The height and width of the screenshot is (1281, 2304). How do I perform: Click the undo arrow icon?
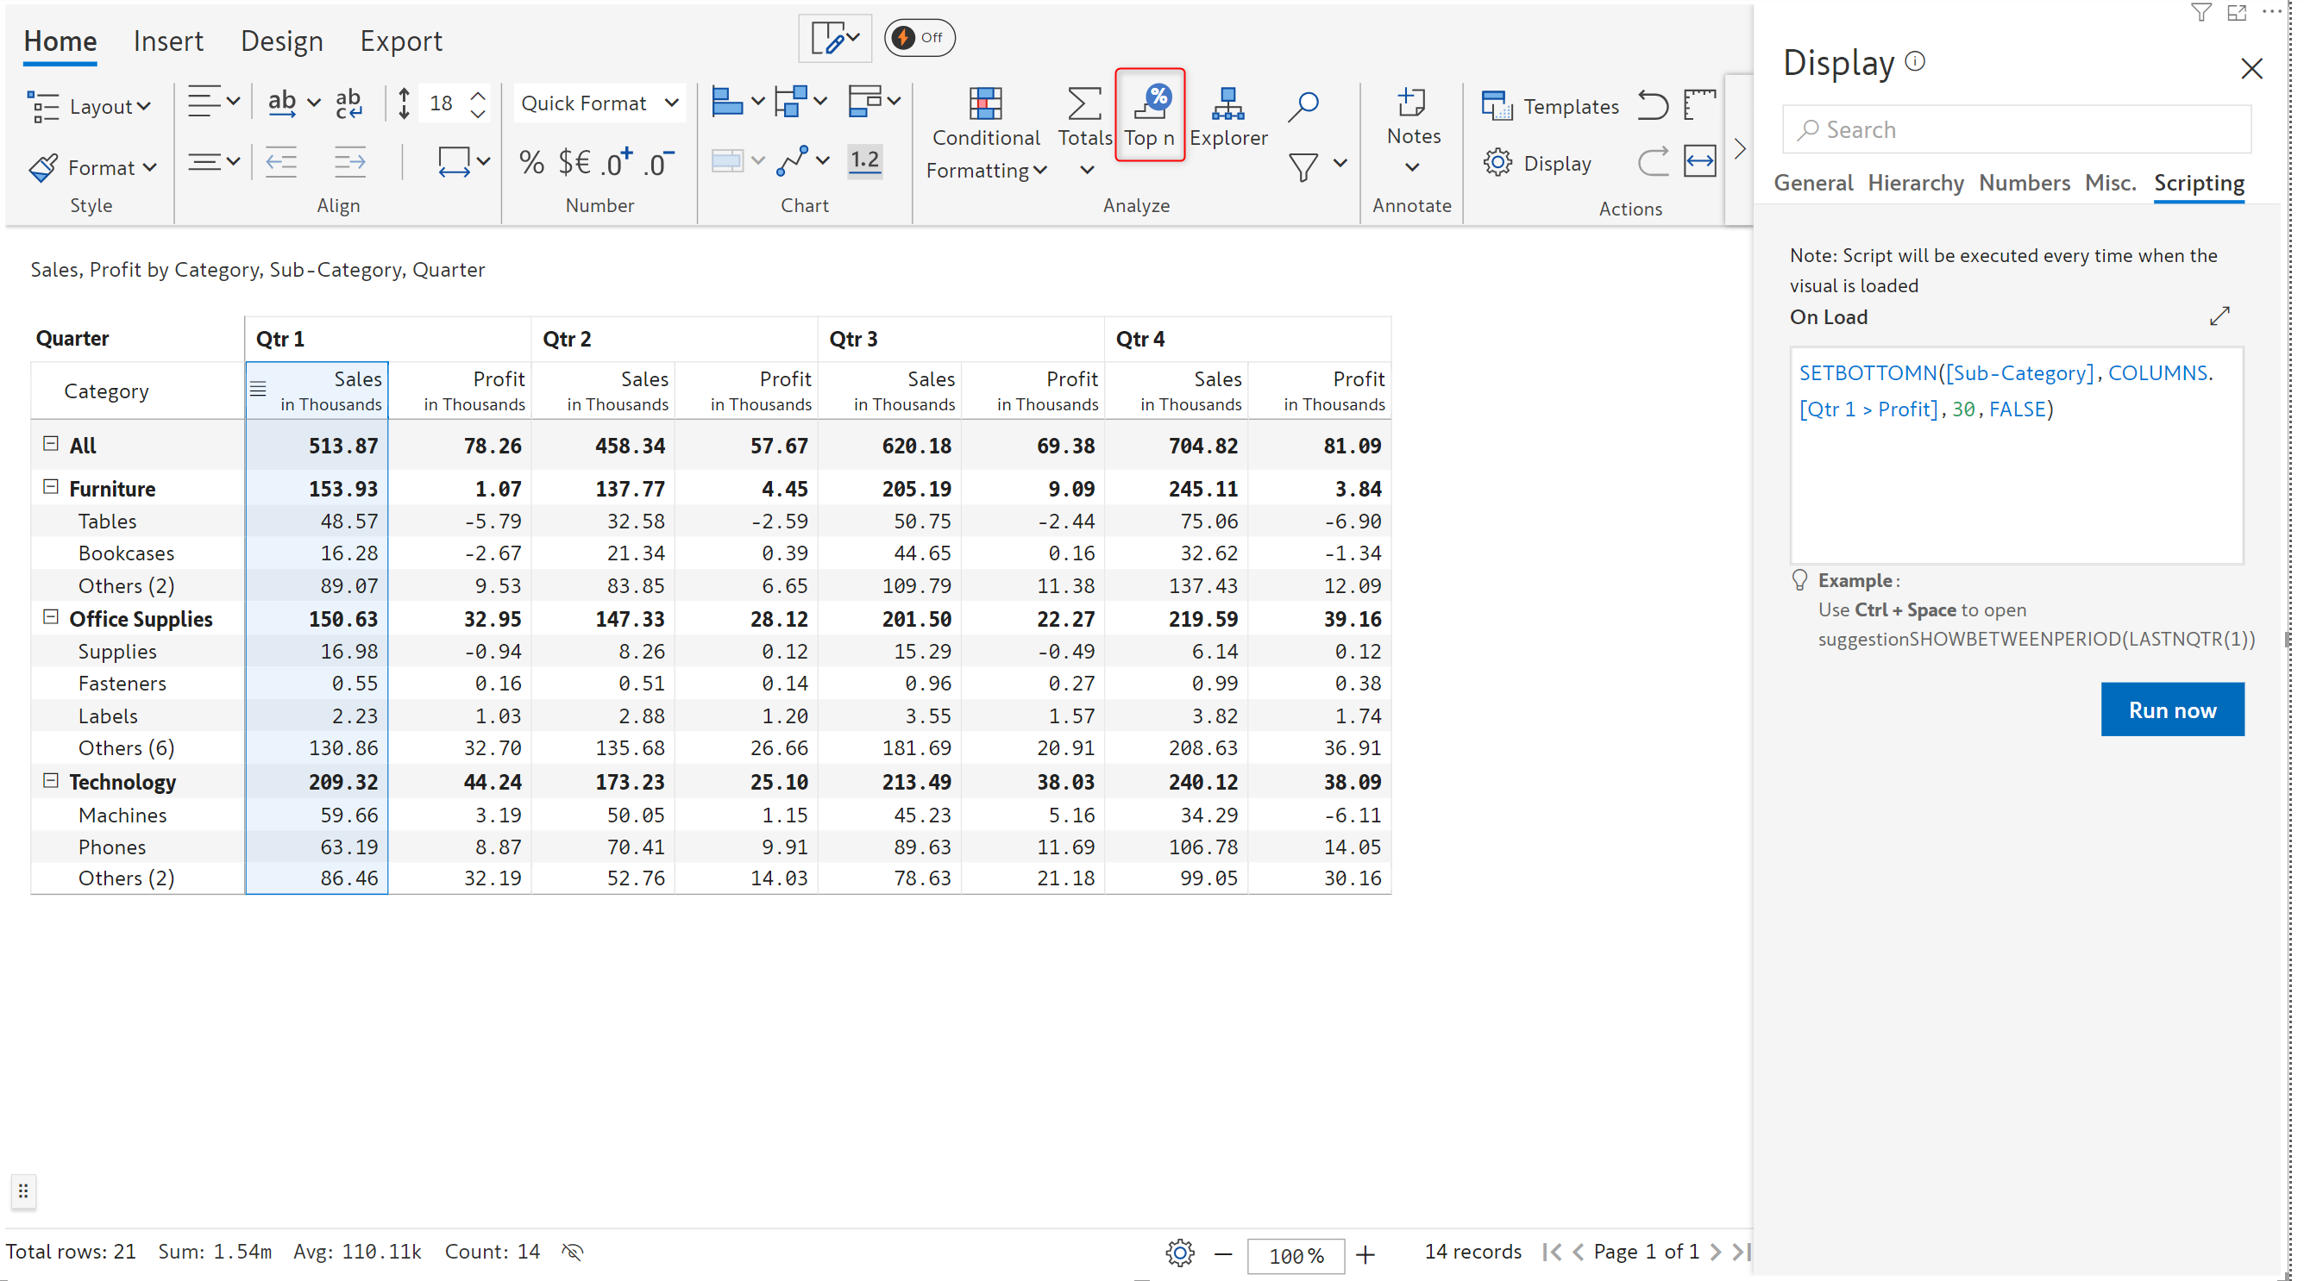(x=1652, y=105)
